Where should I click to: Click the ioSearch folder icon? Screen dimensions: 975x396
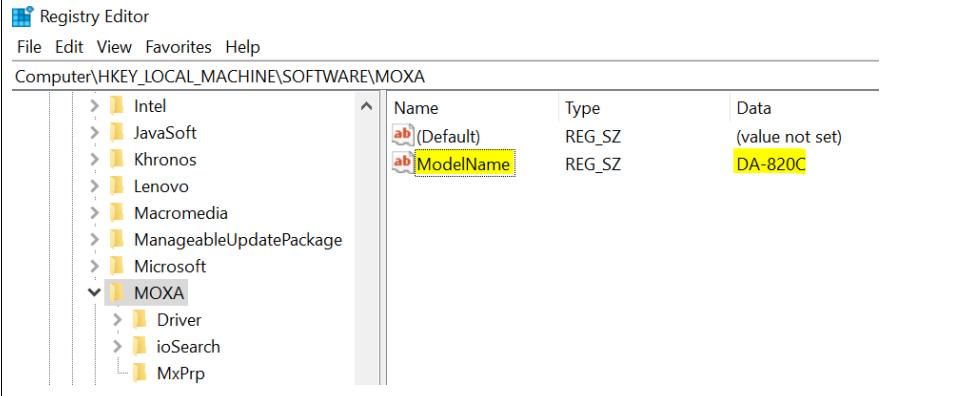click(x=140, y=346)
